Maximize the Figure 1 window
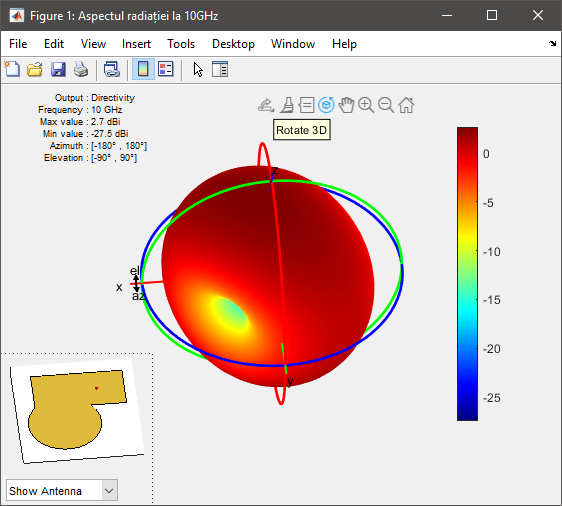The height and width of the screenshot is (506, 562). [x=492, y=15]
